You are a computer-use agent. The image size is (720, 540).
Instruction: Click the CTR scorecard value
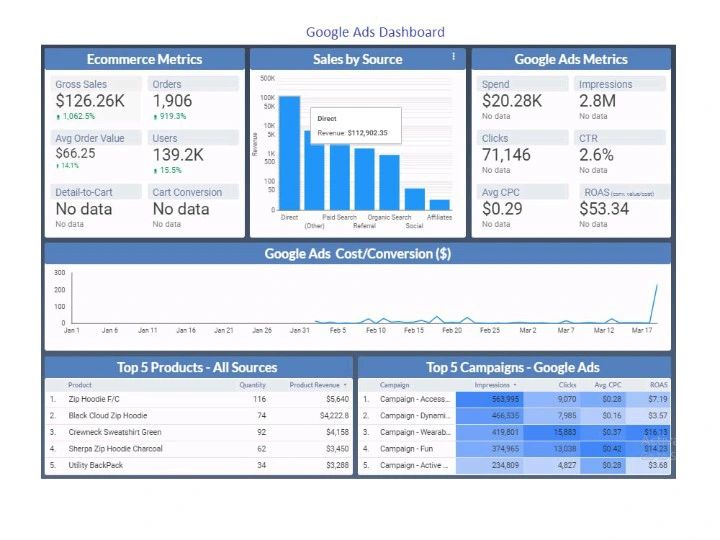[x=596, y=155]
